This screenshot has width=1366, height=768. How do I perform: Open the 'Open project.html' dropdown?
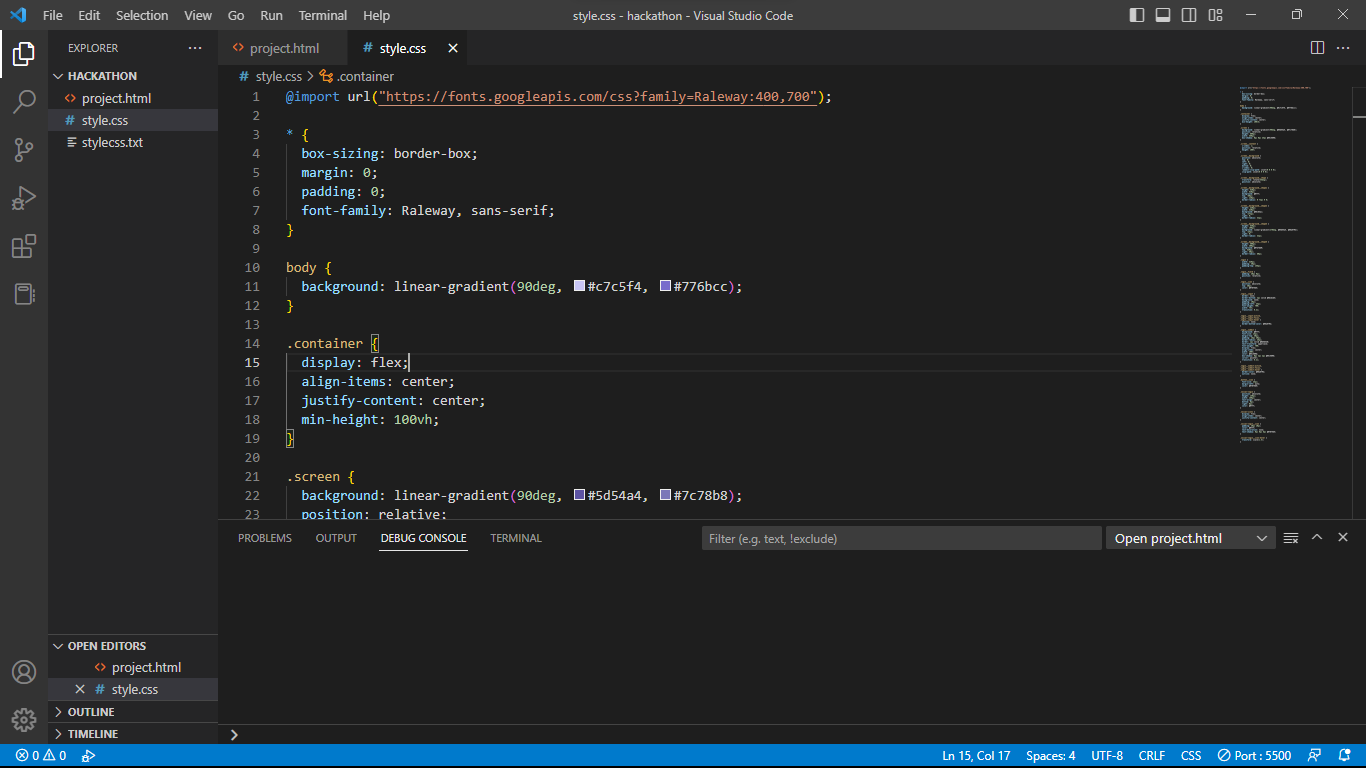[1190, 538]
